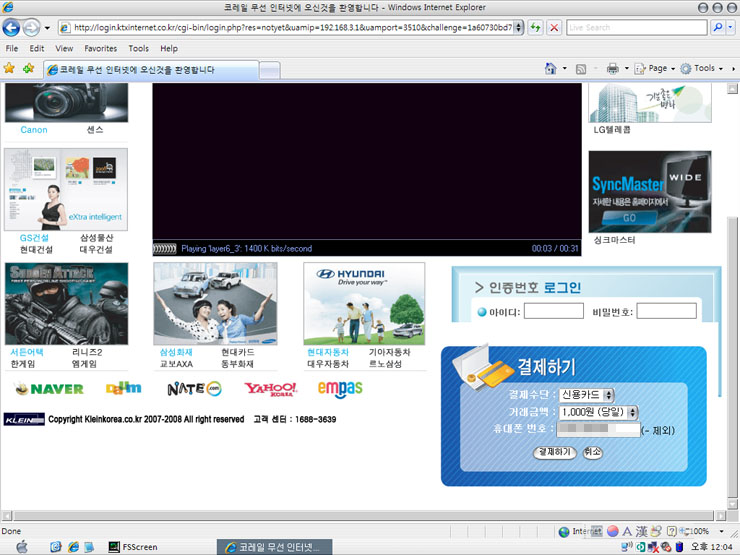Click the 아이디 input field

[554, 311]
